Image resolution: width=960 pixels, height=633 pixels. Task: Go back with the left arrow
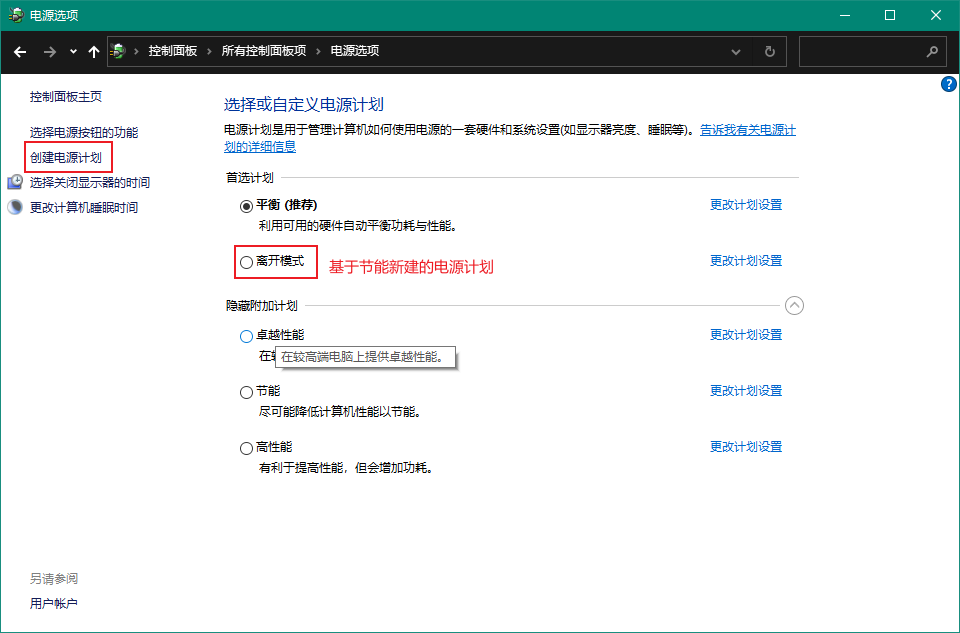tap(20, 52)
